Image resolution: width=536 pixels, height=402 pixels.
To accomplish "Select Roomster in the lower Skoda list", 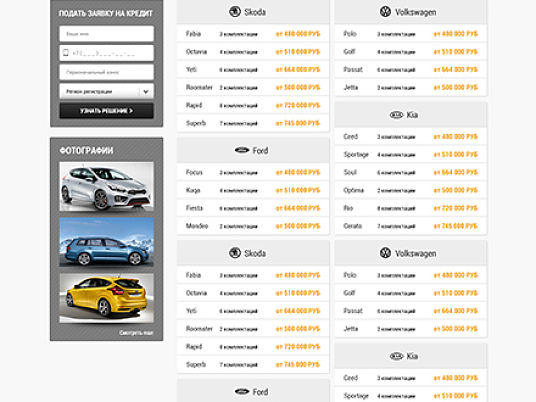I will point(199,329).
